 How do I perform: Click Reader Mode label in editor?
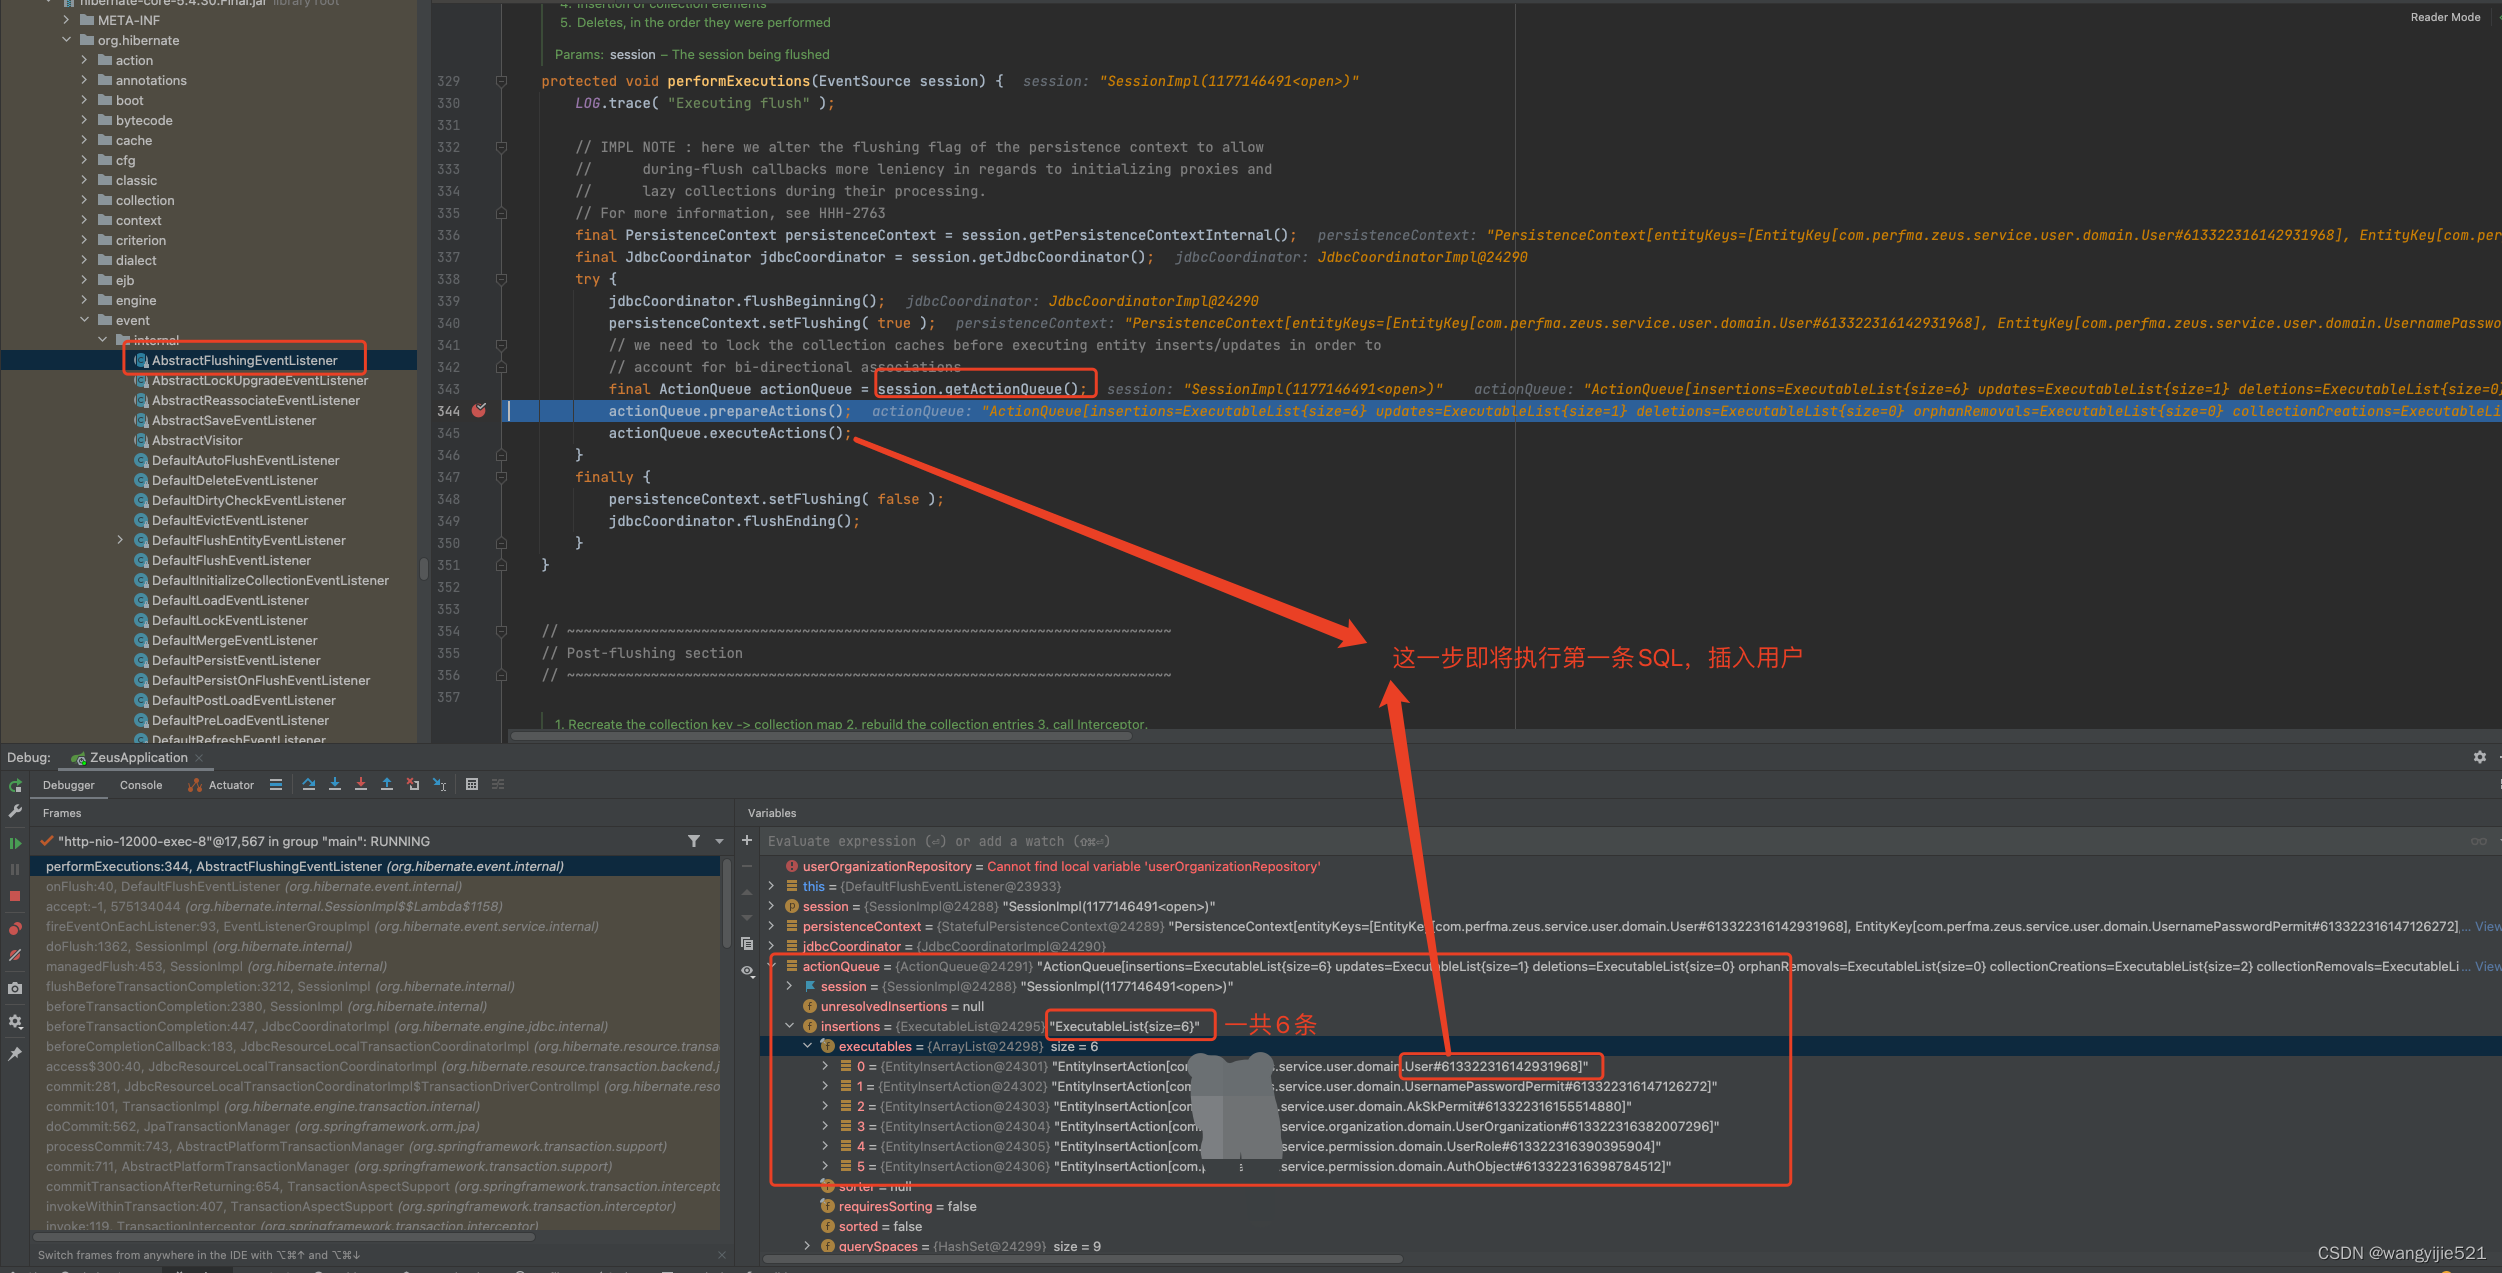point(2444,17)
